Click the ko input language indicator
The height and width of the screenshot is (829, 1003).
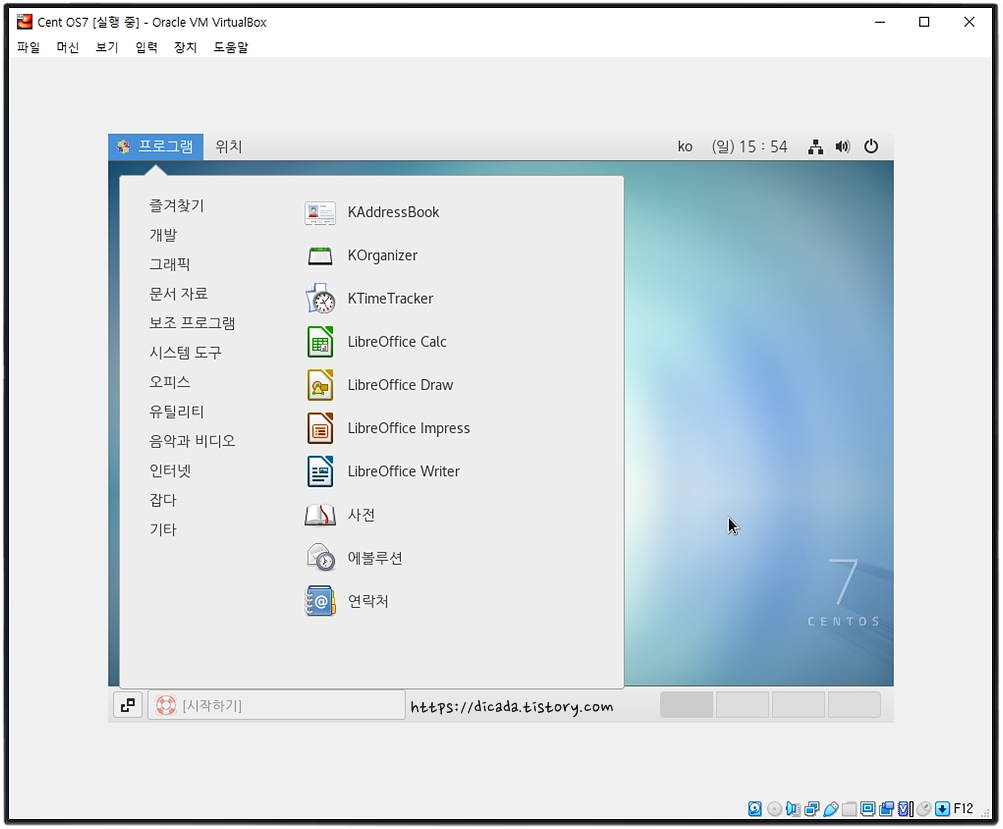pyautogui.click(x=685, y=147)
